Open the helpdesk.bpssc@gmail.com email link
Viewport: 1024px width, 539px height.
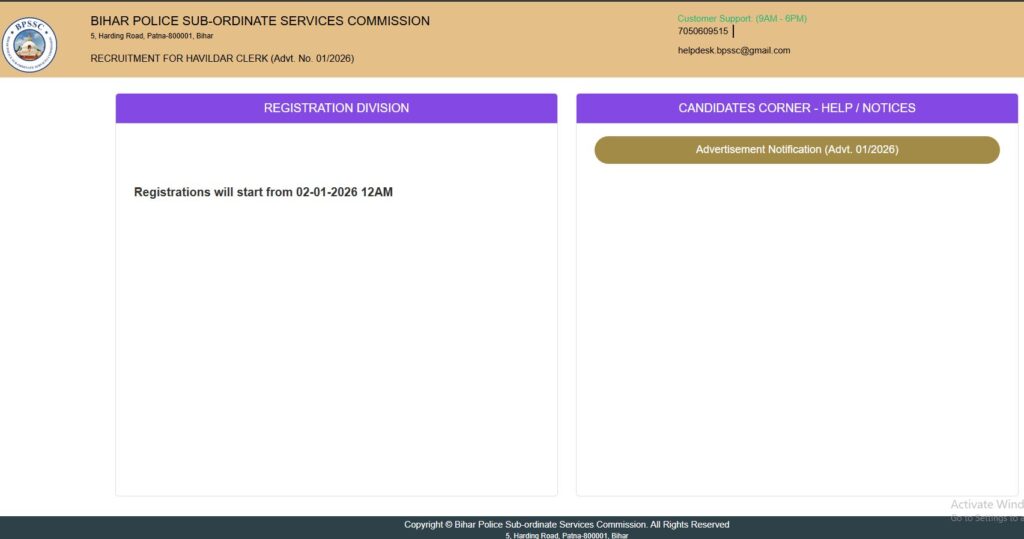point(733,50)
